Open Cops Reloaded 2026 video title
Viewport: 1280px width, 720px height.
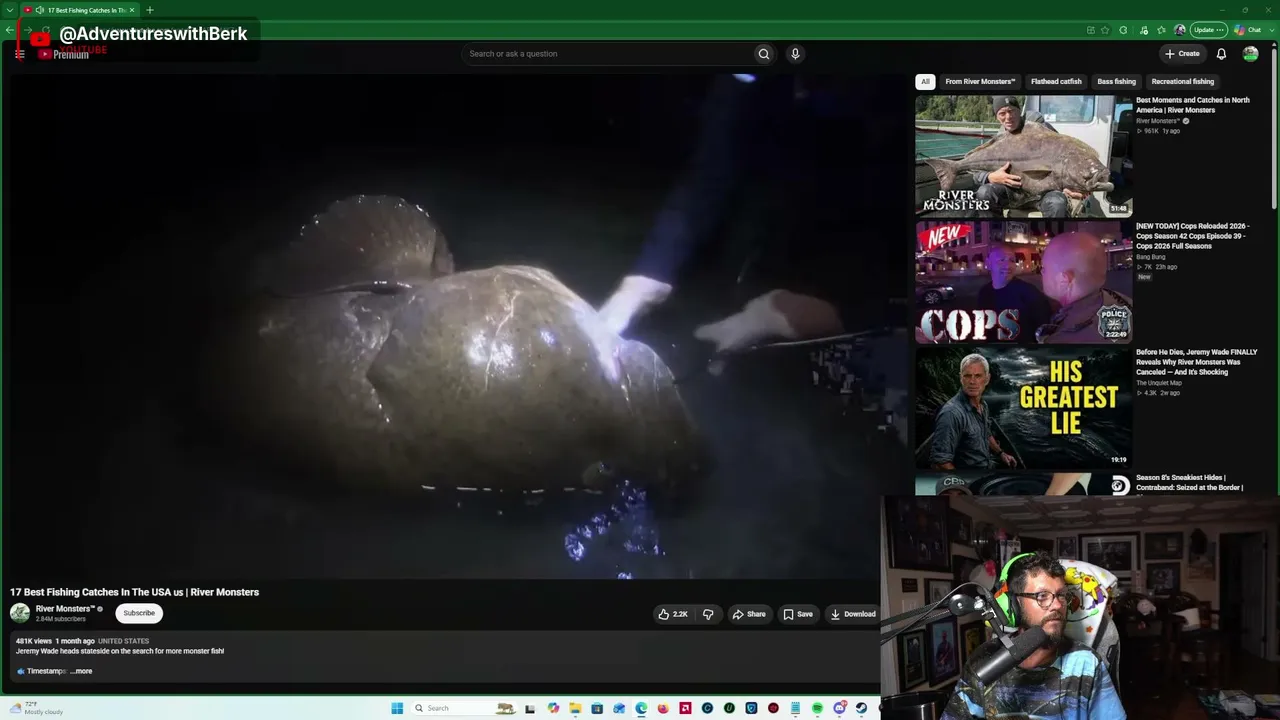(1193, 236)
